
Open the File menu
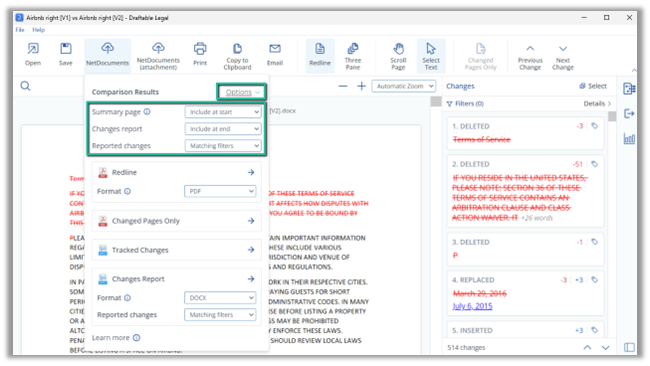pyautogui.click(x=20, y=30)
